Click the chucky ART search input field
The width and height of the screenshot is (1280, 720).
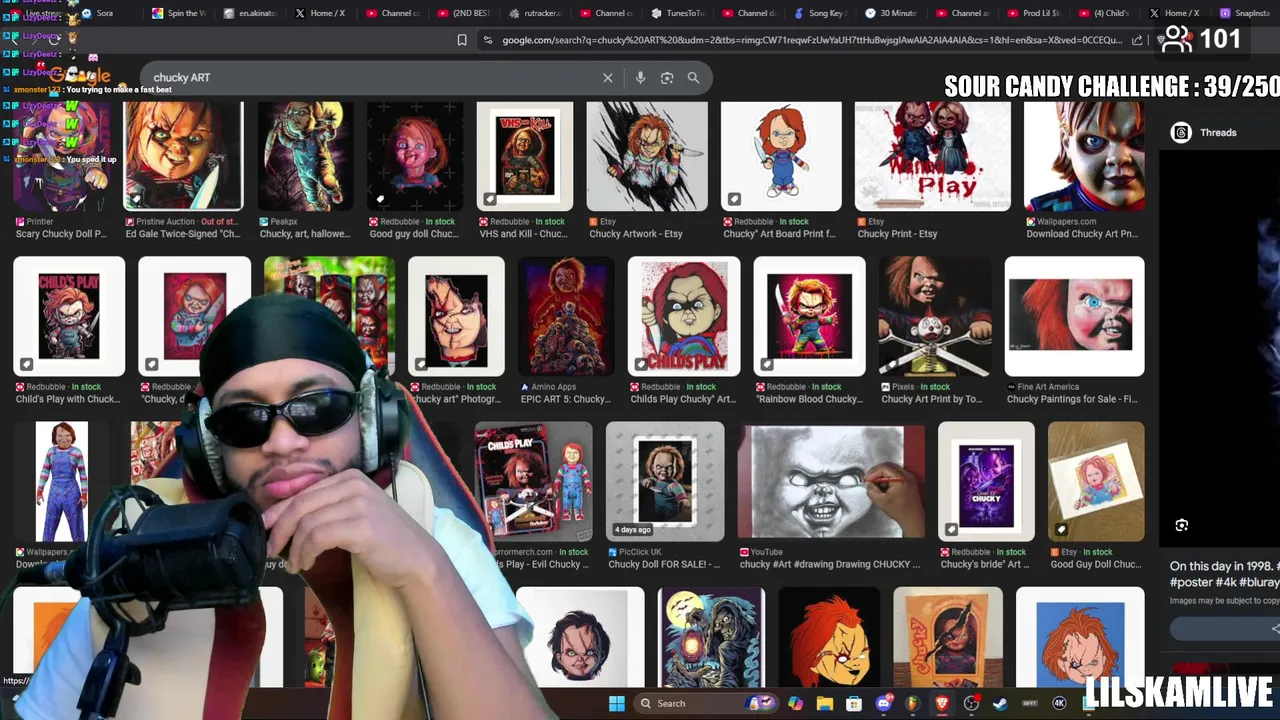(370, 78)
